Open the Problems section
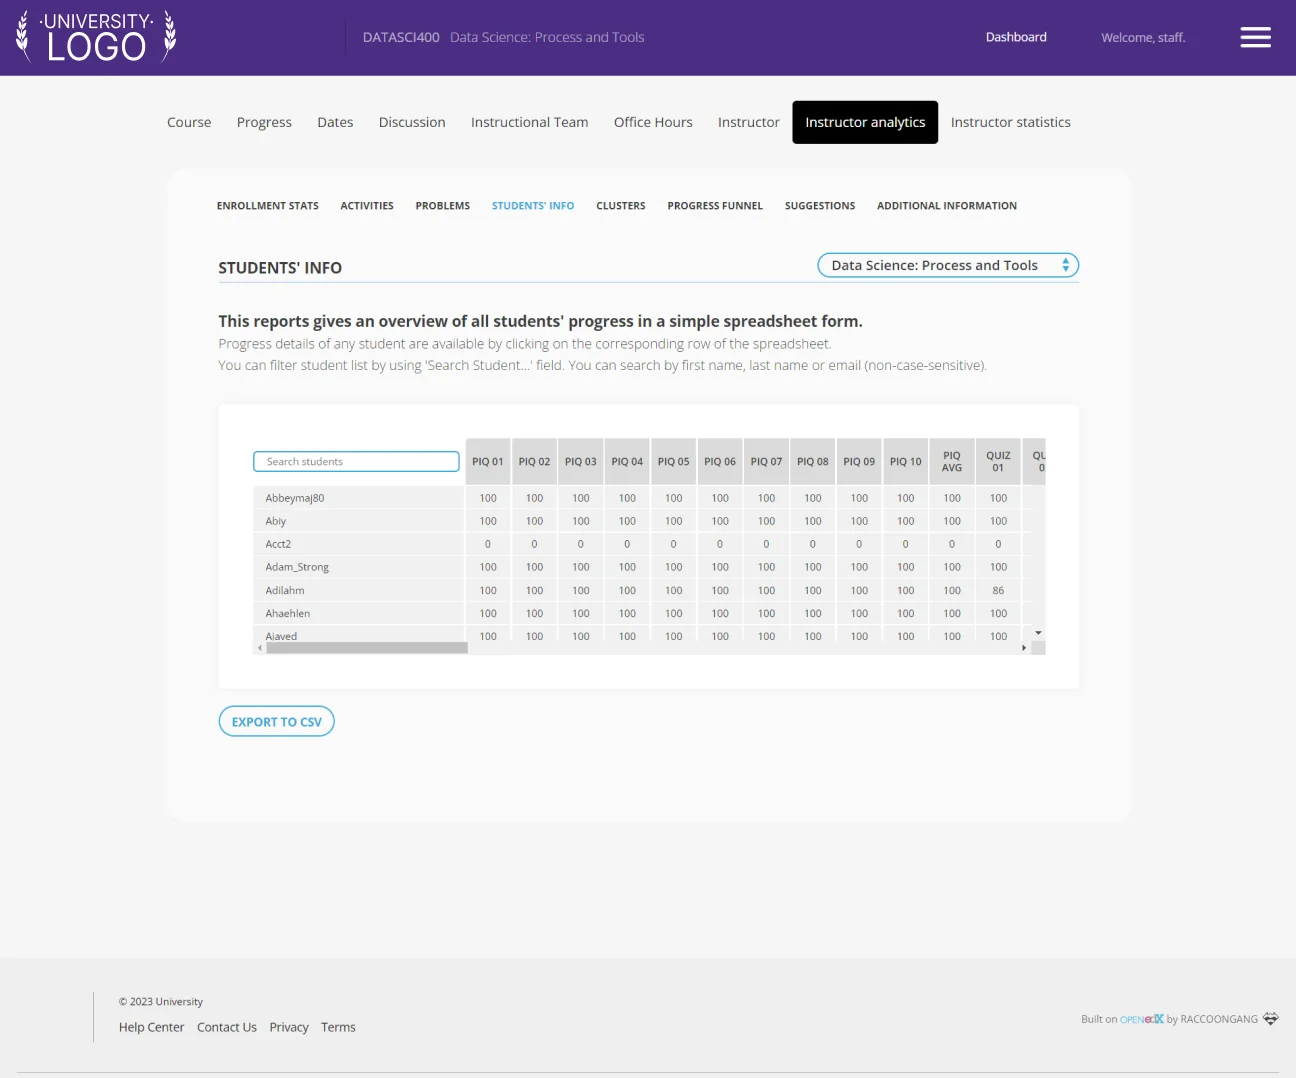 click(x=443, y=206)
